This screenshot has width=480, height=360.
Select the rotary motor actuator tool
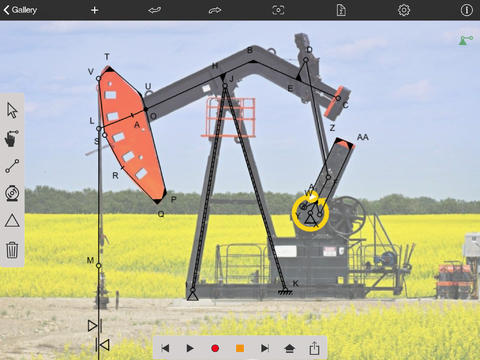point(12,193)
